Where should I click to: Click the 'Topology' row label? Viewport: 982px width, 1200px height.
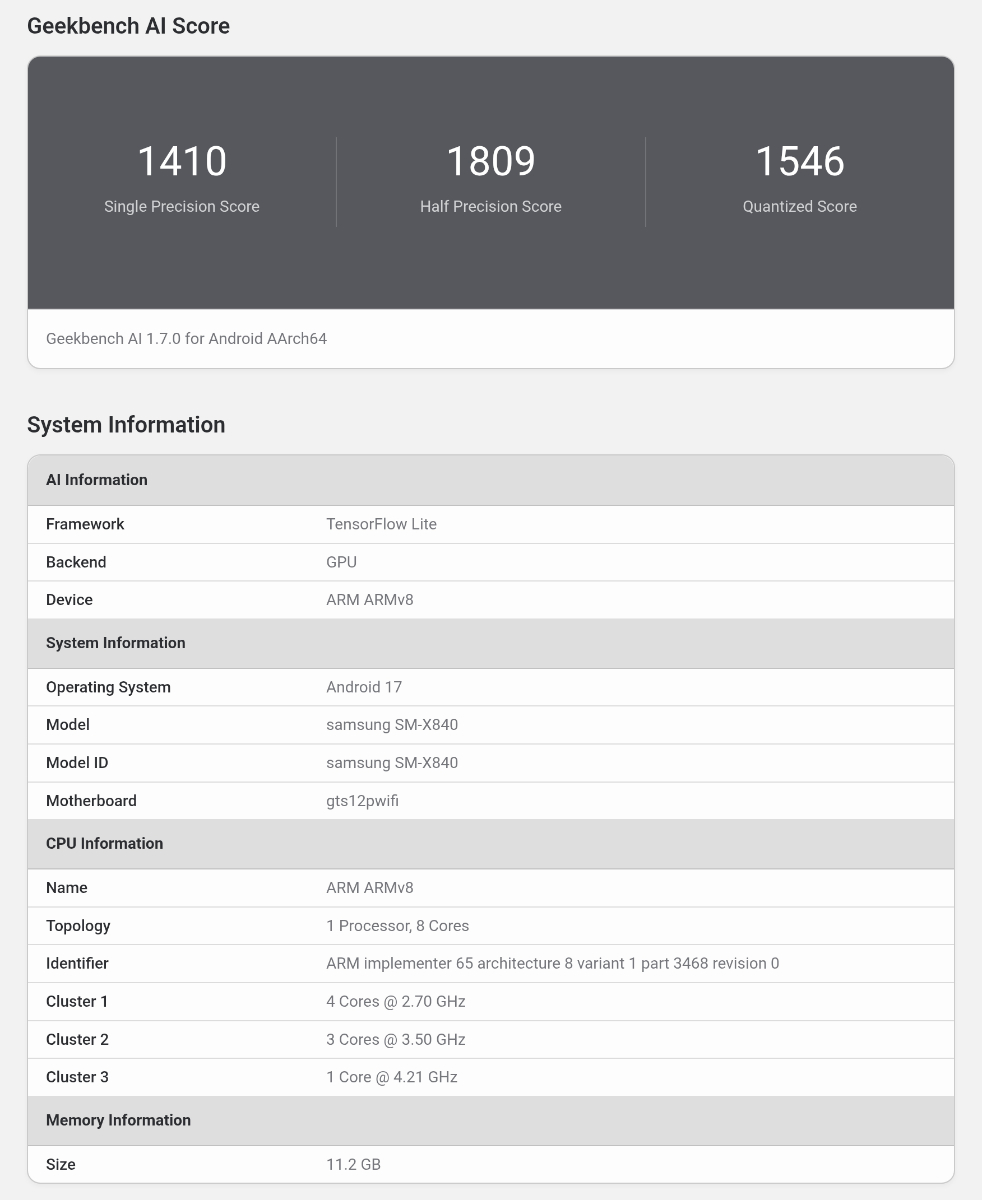click(x=78, y=926)
